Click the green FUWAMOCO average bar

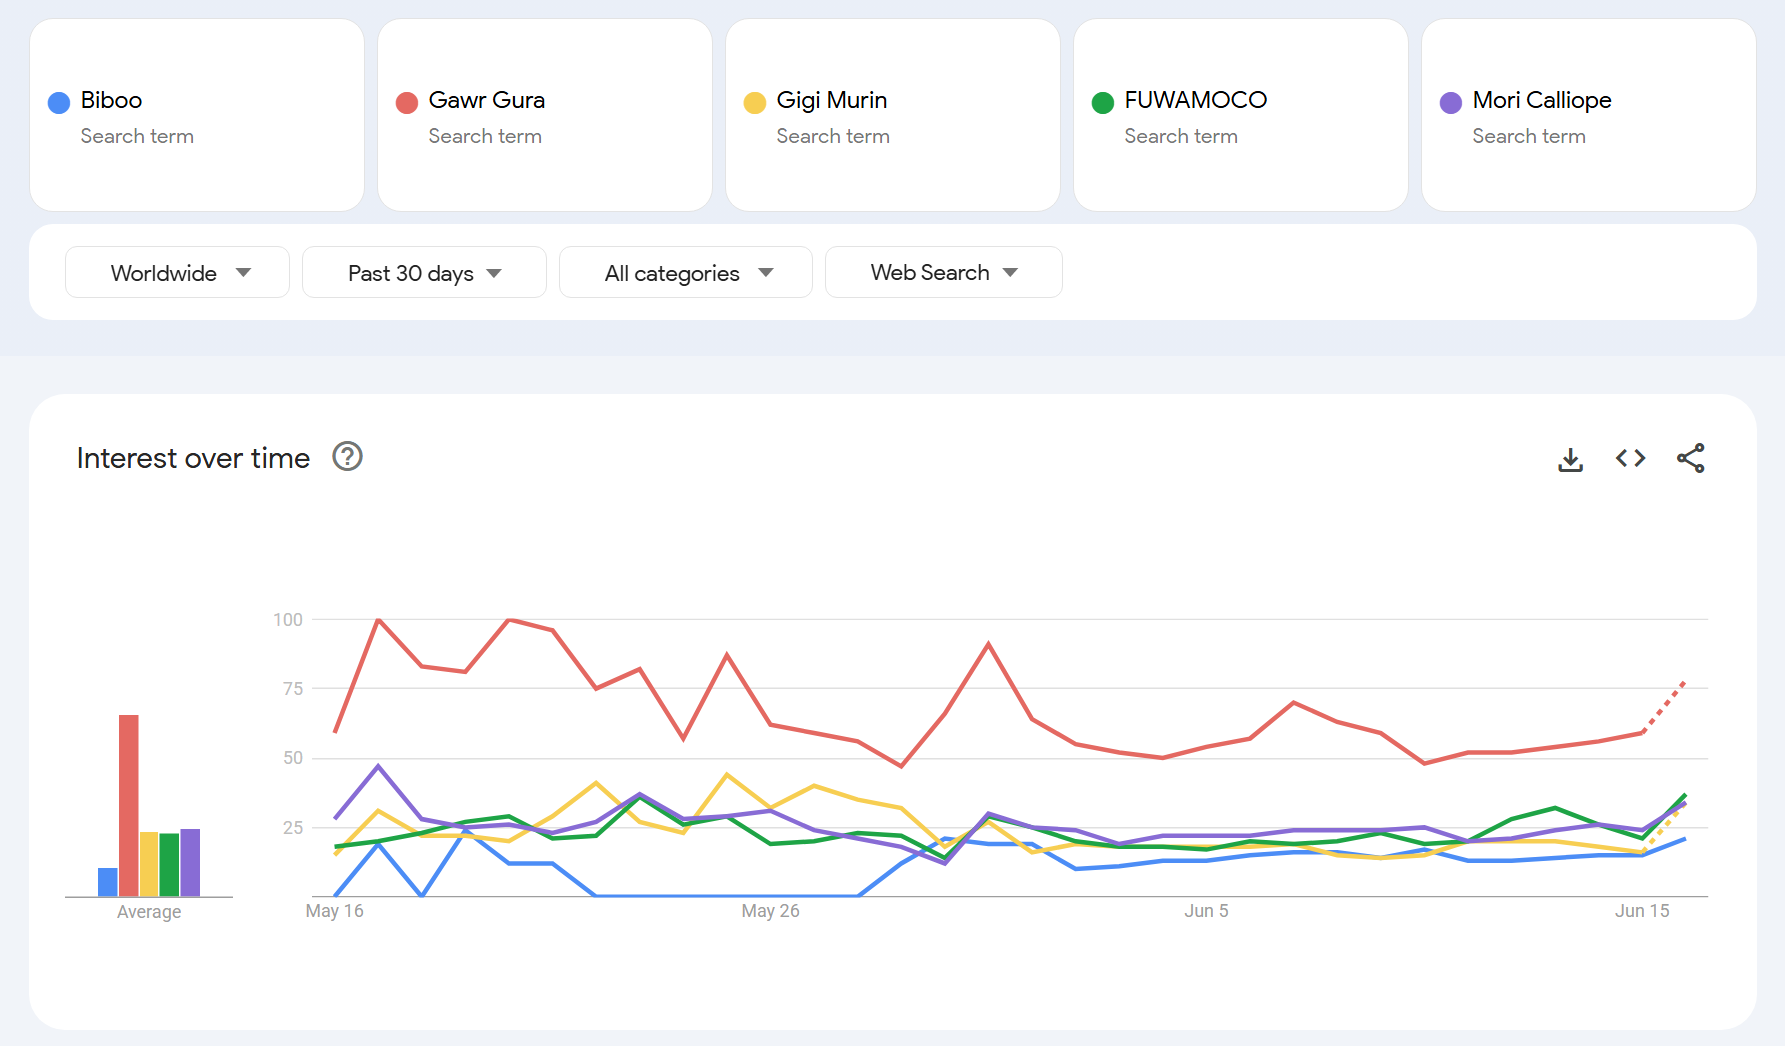point(169,865)
